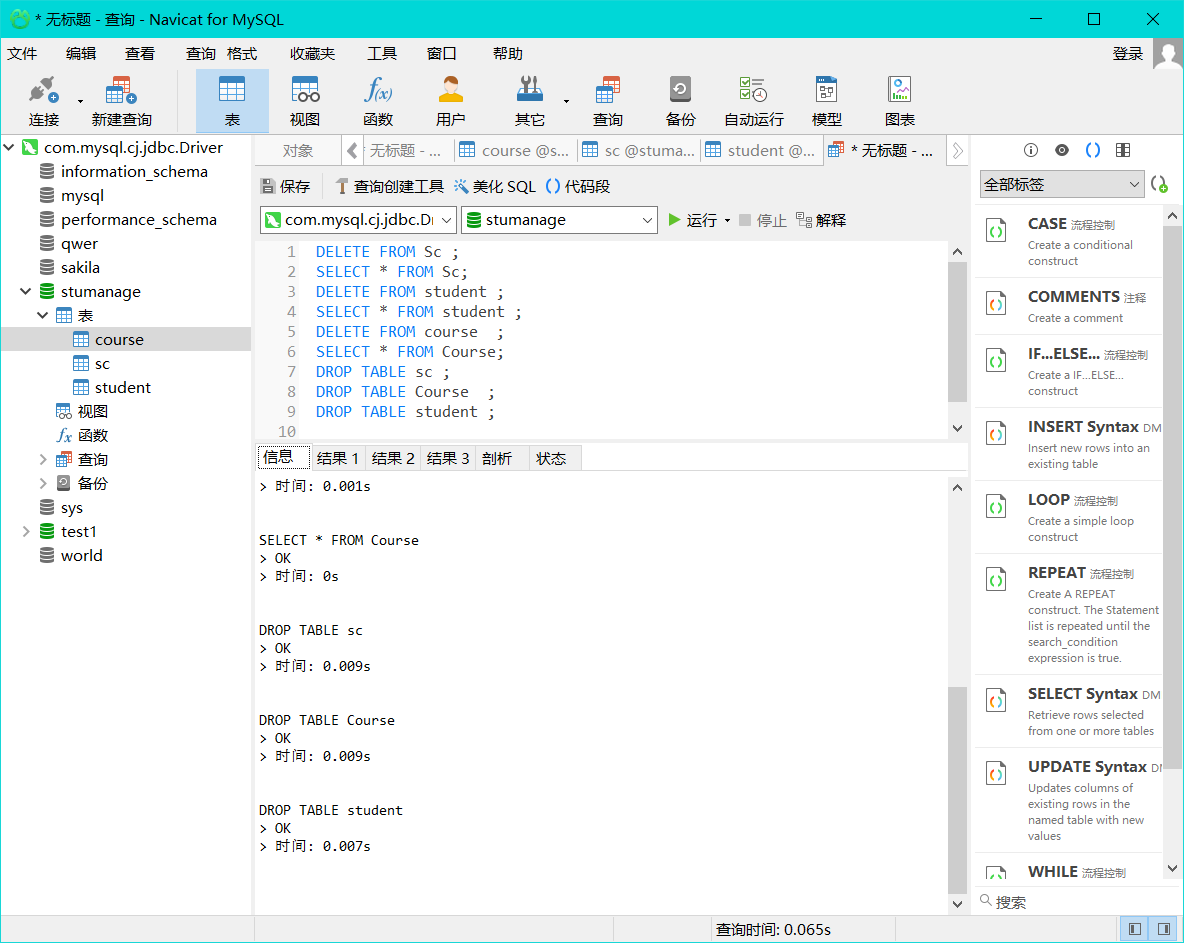The width and height of the screenshot is (1184, 943).
Task: Open the 编辑 menu
Action: [81, 54]
